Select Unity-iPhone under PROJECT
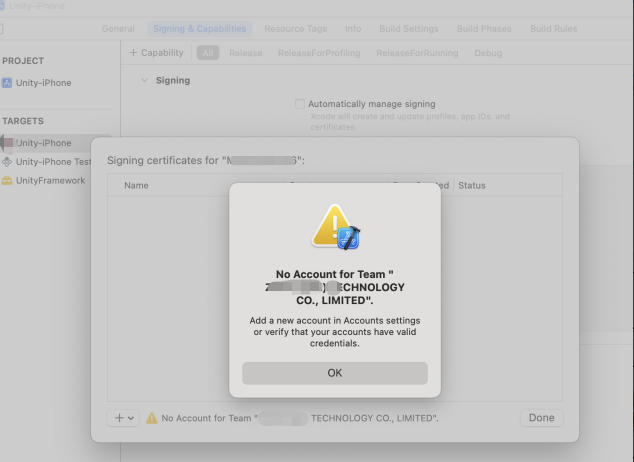The height and width of the screenshot is (462, 634). tap(43, 83)
